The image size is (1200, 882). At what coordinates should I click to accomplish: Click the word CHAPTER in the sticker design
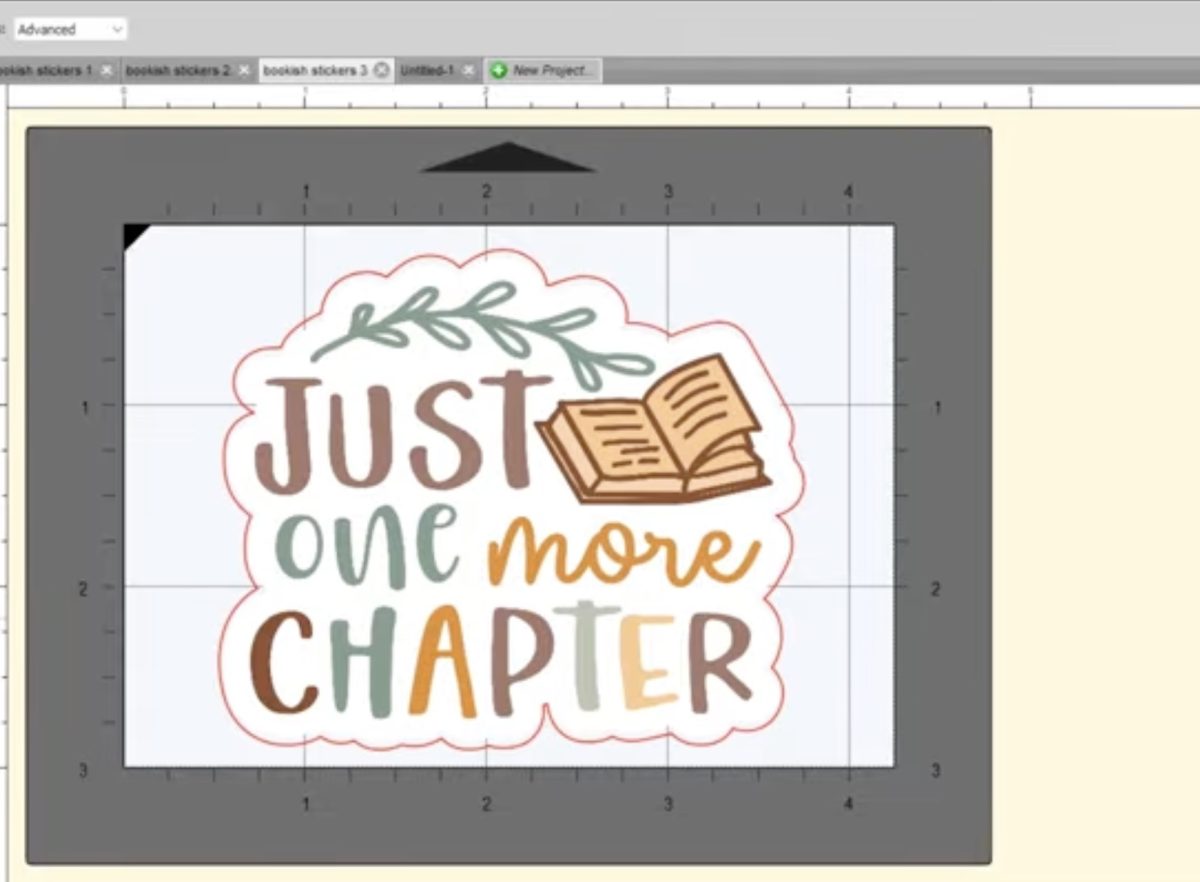click(501, 660)
